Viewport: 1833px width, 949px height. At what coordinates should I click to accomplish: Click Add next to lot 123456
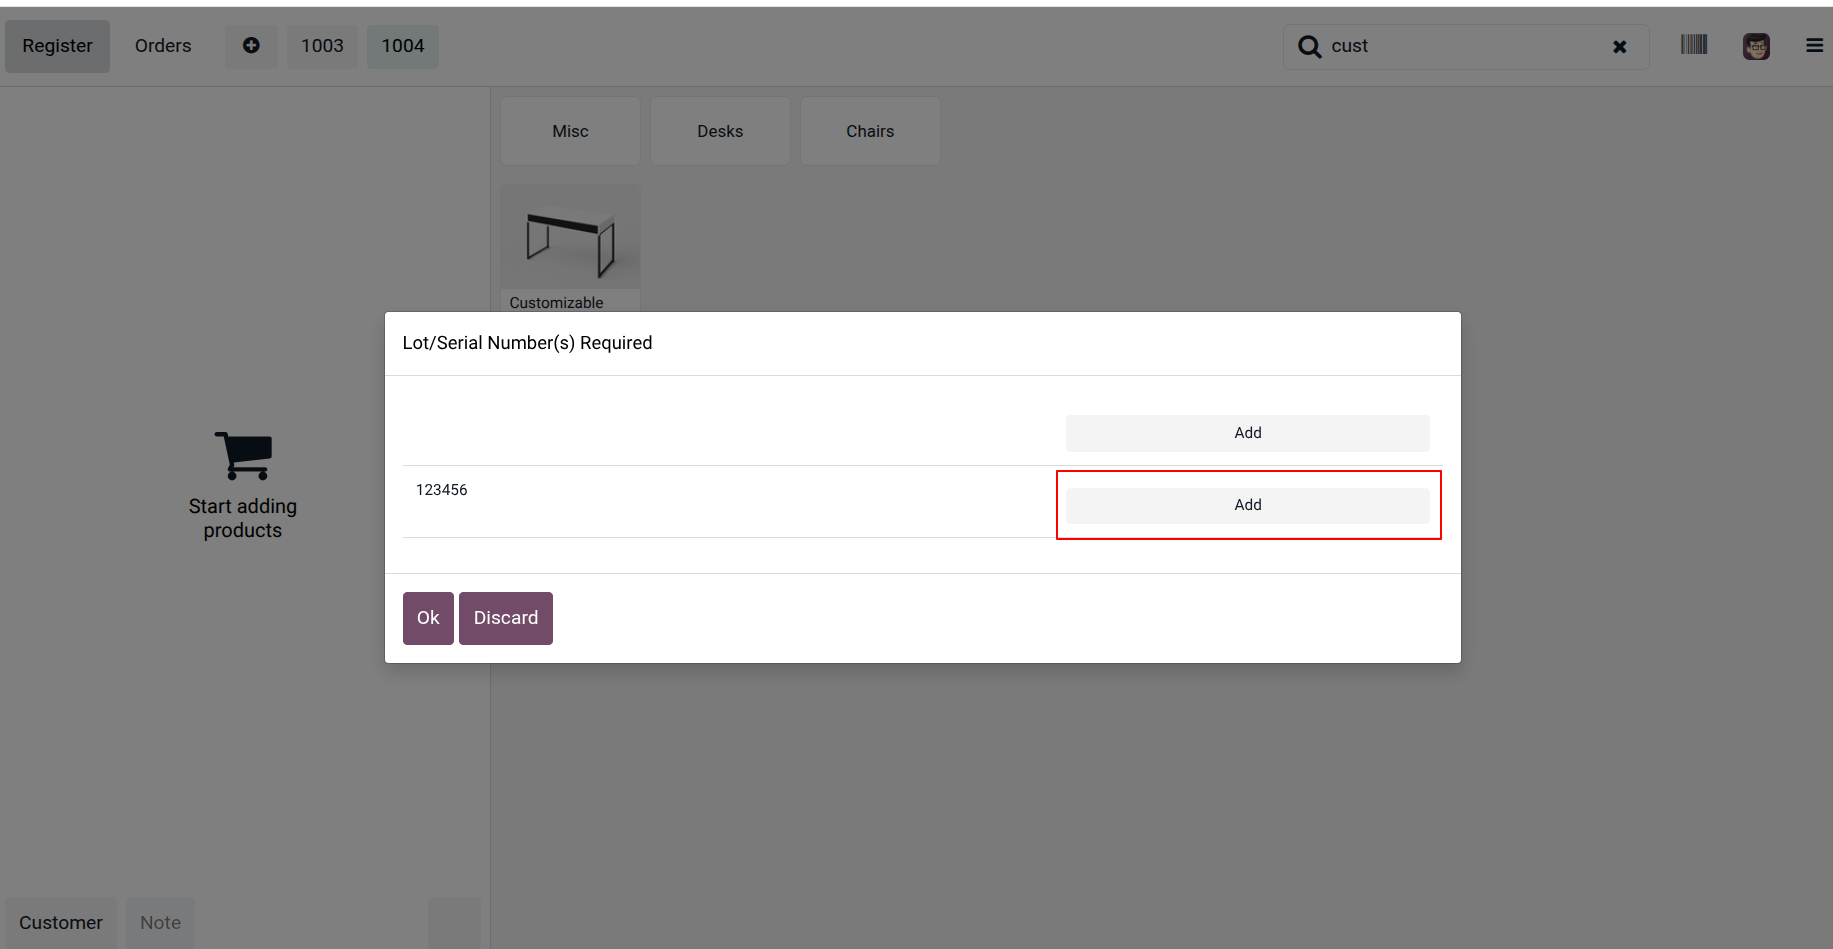click(x=1247, y=505)
